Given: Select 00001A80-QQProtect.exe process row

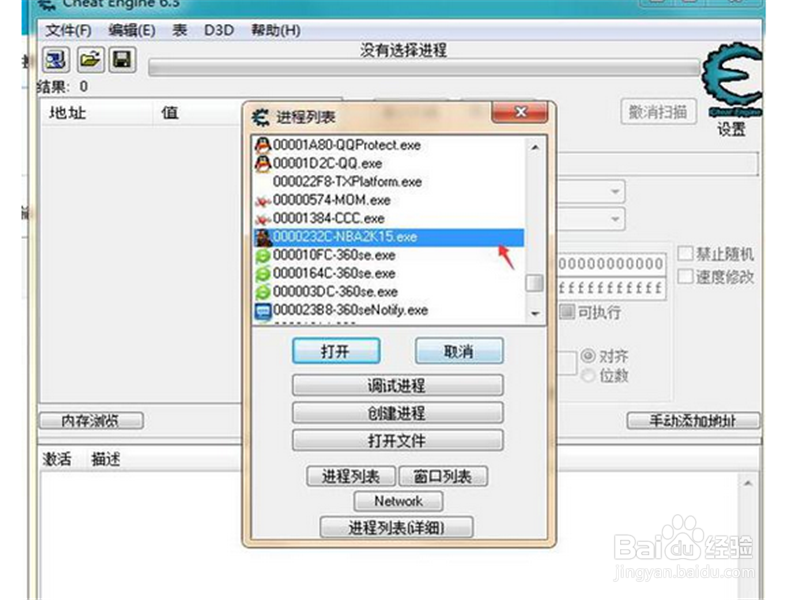Looking at the screenshot, I should (x=389, y=145).
